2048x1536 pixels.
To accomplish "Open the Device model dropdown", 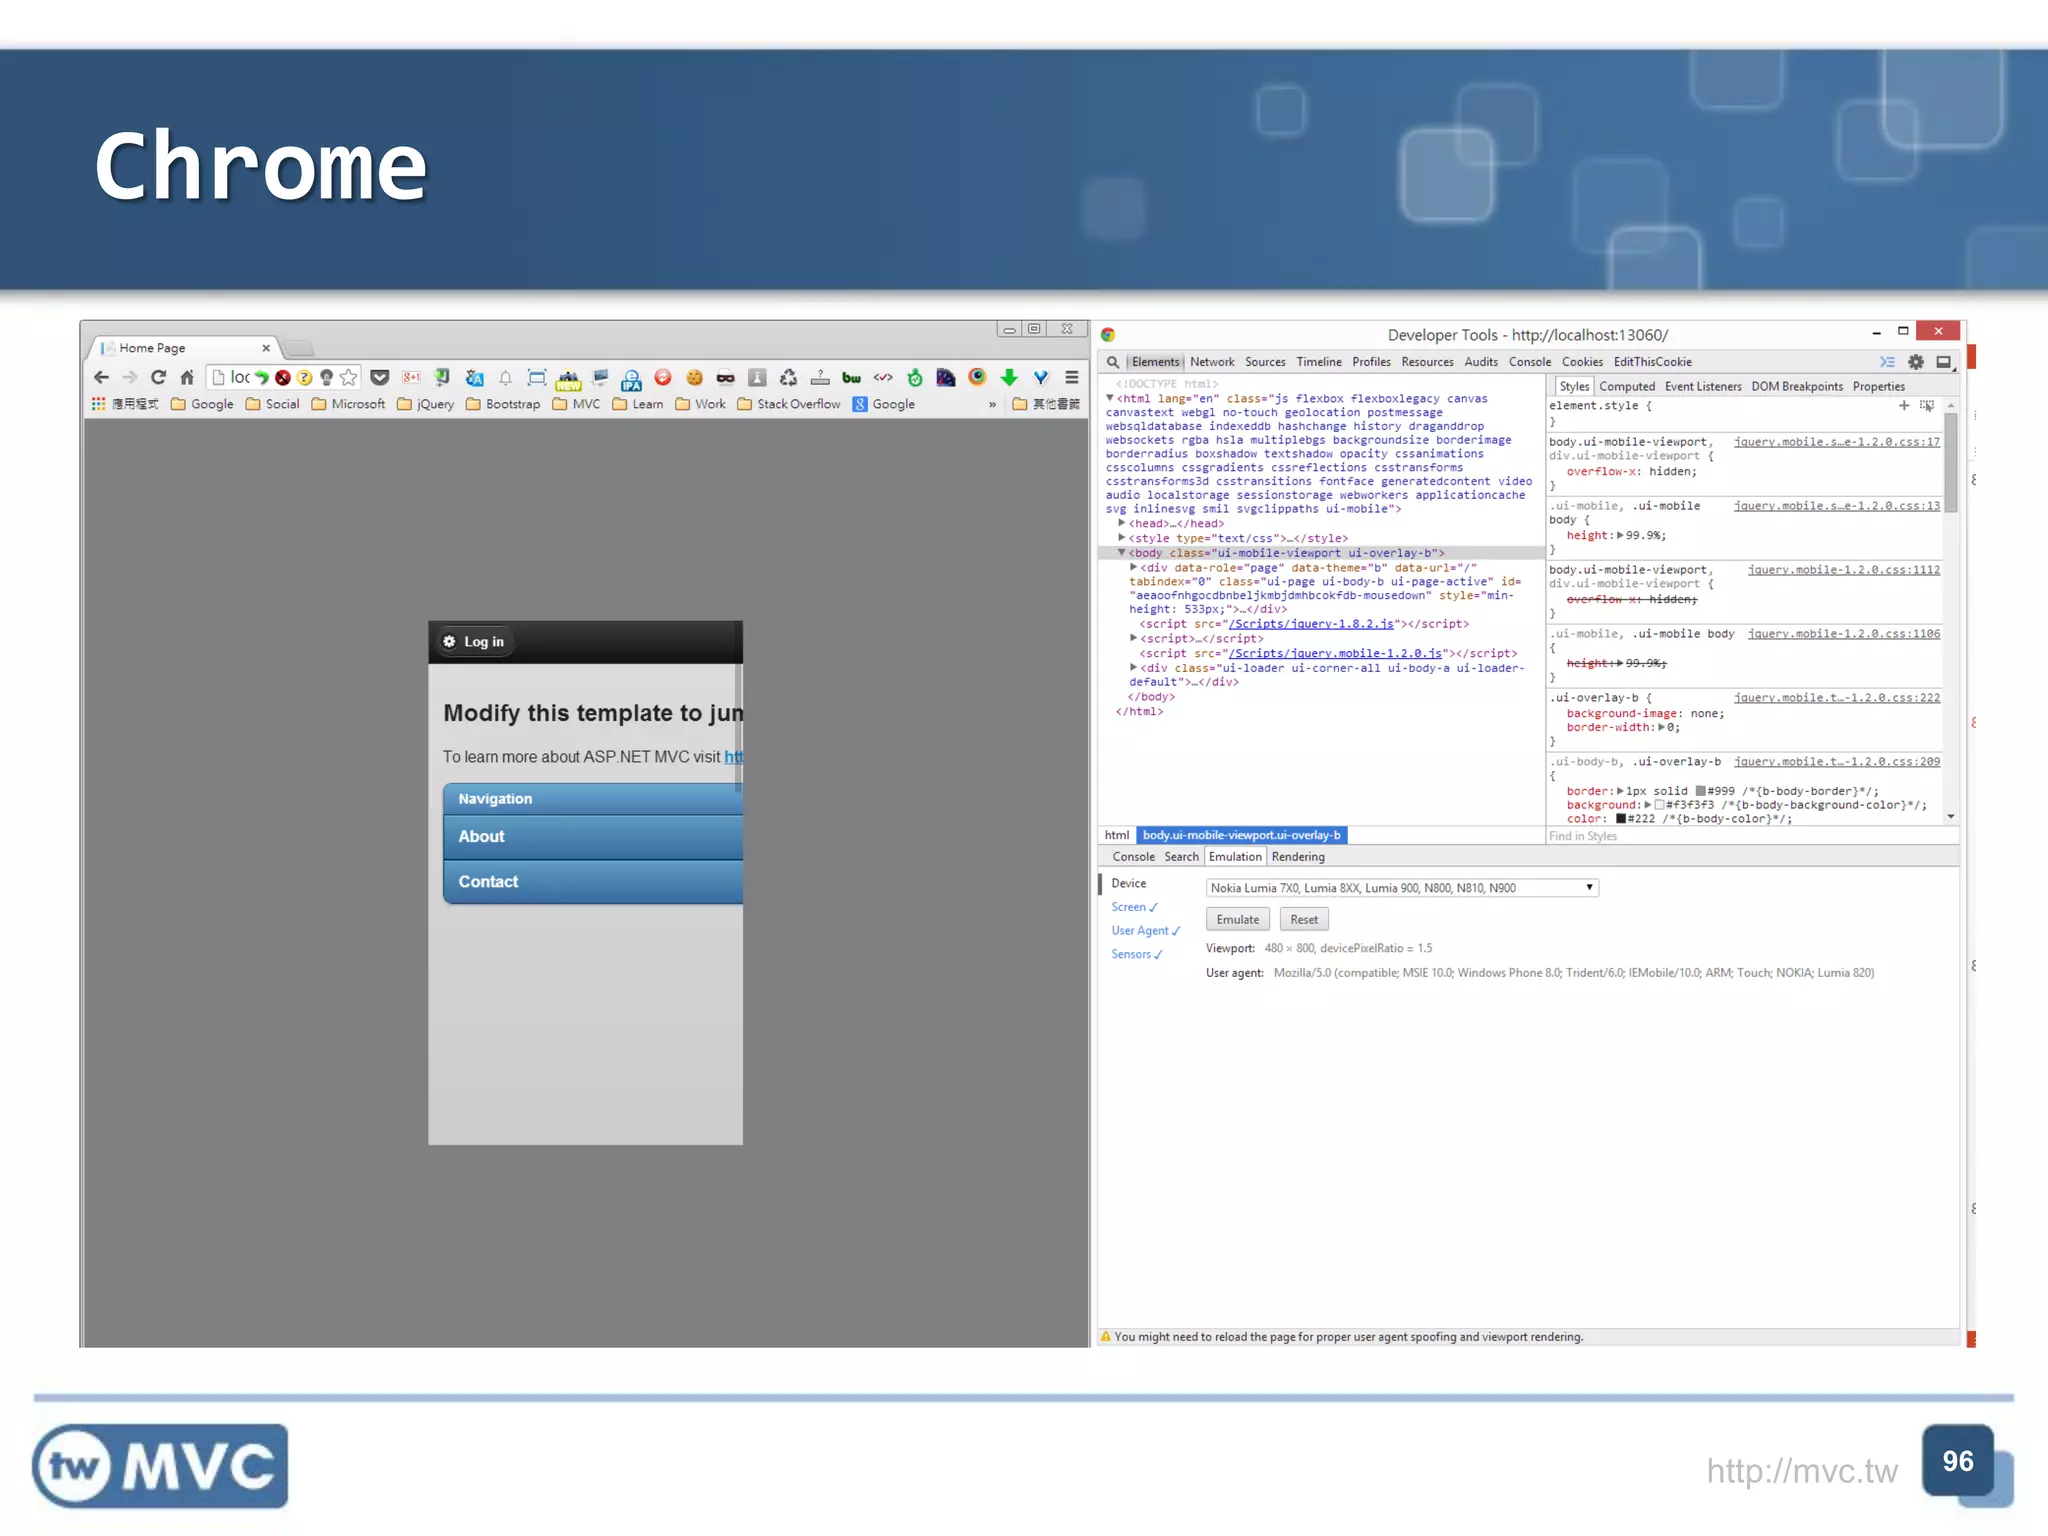I will tap(1402, 888).
